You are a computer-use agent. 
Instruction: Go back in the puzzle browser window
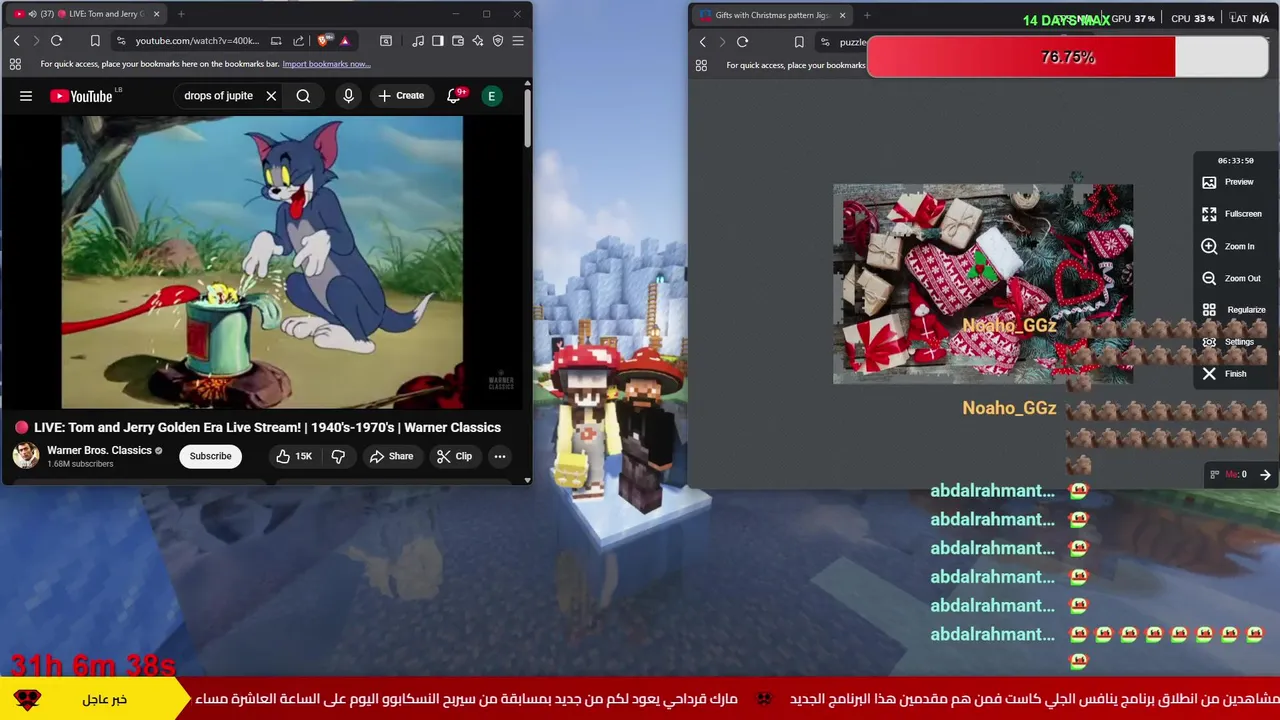pos(702,42)
